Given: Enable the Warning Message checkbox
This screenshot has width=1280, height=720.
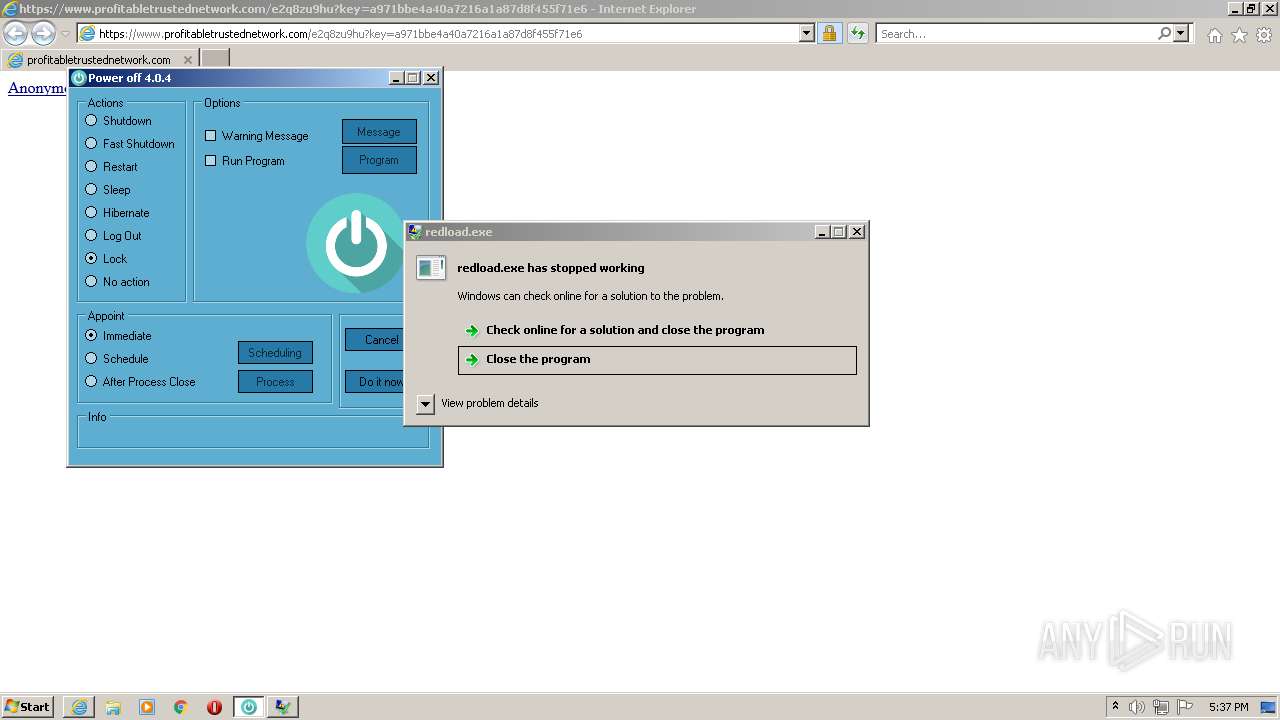Looking at the screenshot, I should pyautogui.click(x=257, y=136).
